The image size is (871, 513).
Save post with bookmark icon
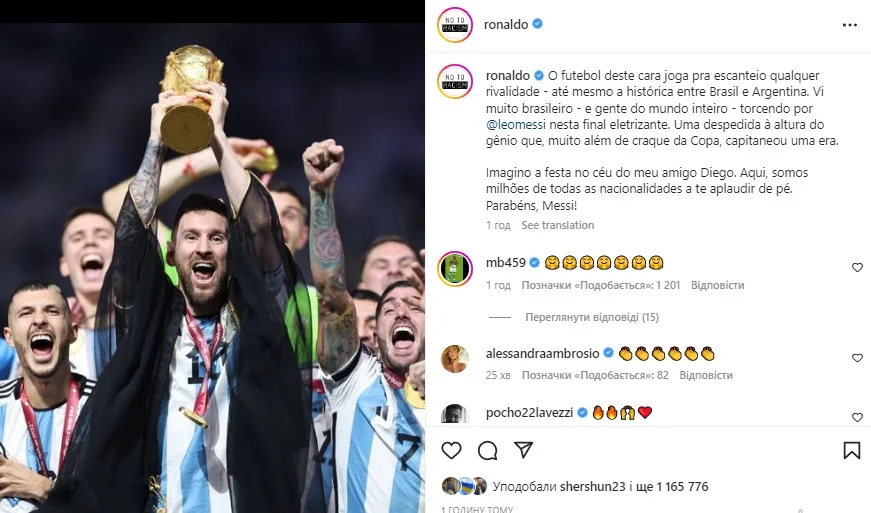point(852,450)
